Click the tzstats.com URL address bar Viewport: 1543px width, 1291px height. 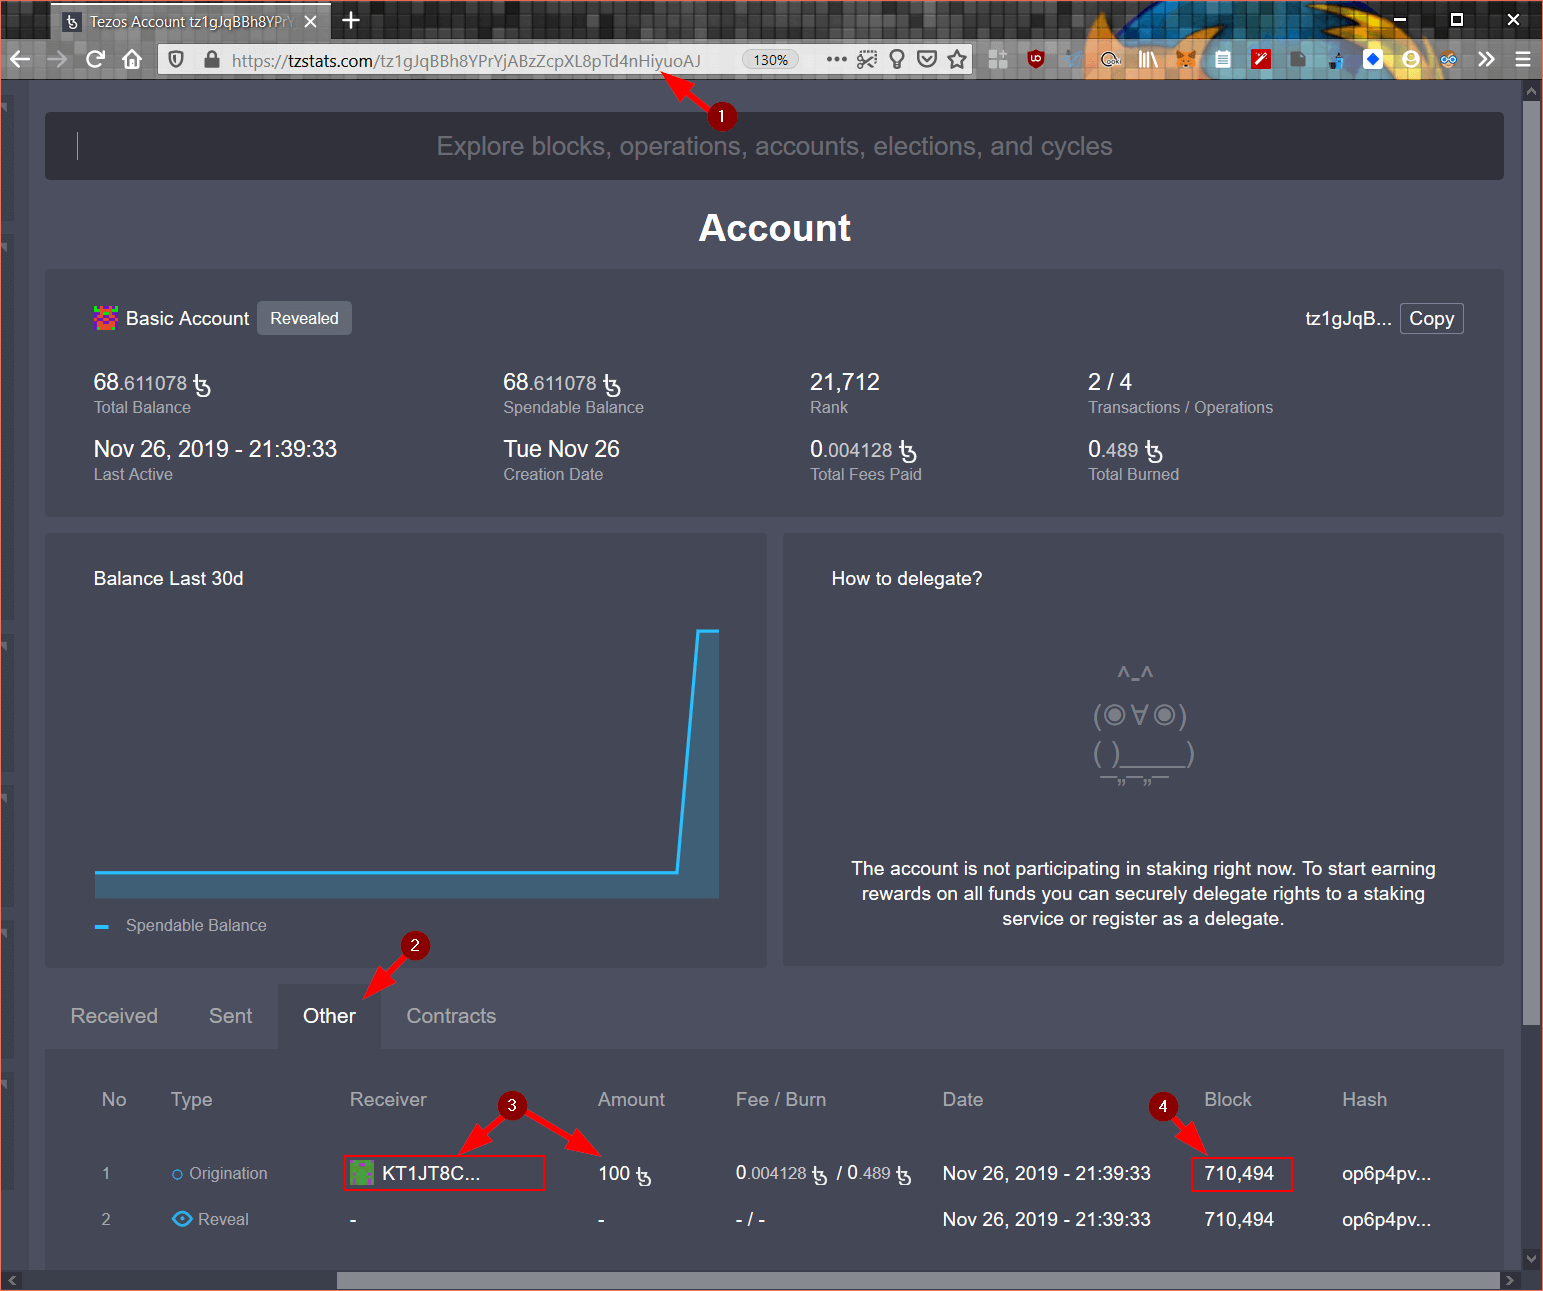(x=466, y=60)
